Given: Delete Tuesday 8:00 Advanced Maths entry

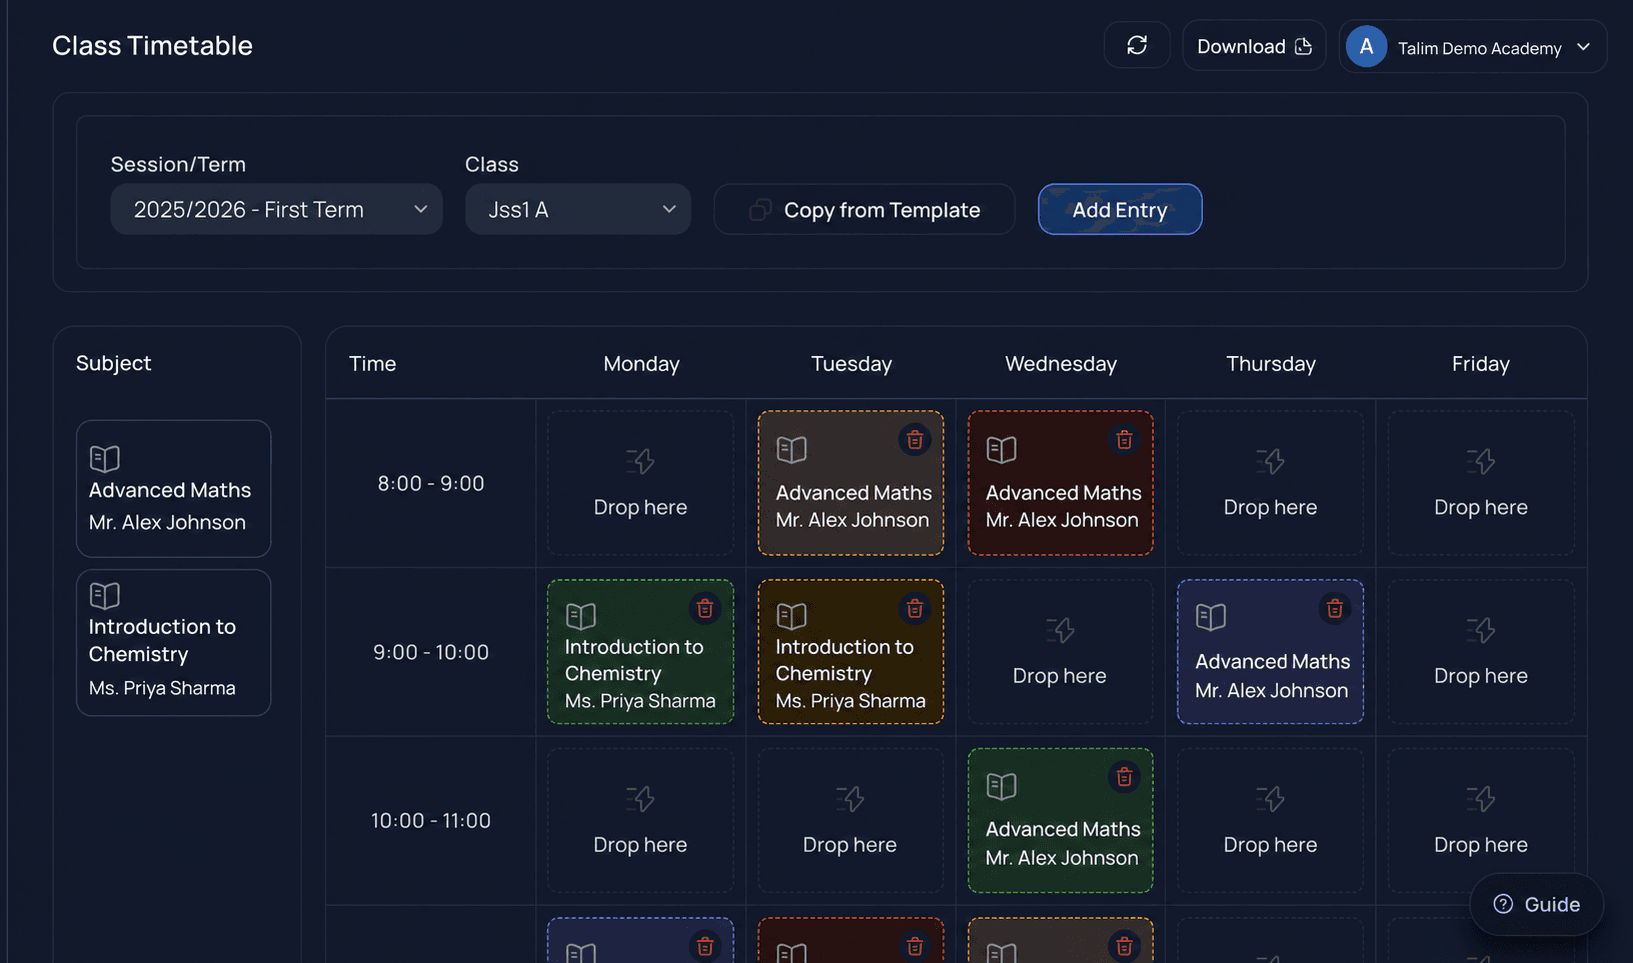Looking at the screenshot, I should coord(914,439).
